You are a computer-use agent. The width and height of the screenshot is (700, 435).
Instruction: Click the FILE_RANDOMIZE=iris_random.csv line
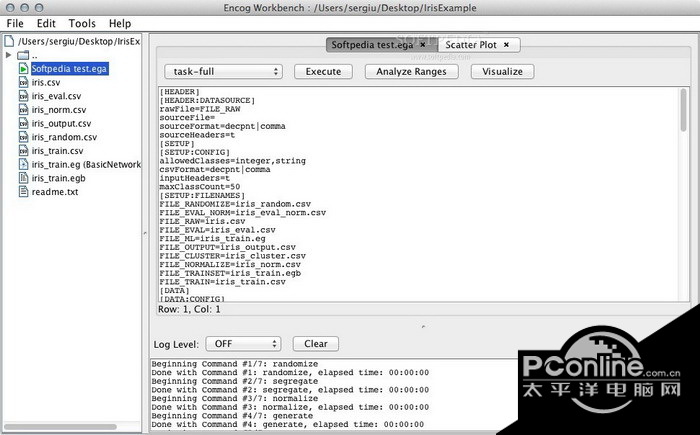pos(235,204)
